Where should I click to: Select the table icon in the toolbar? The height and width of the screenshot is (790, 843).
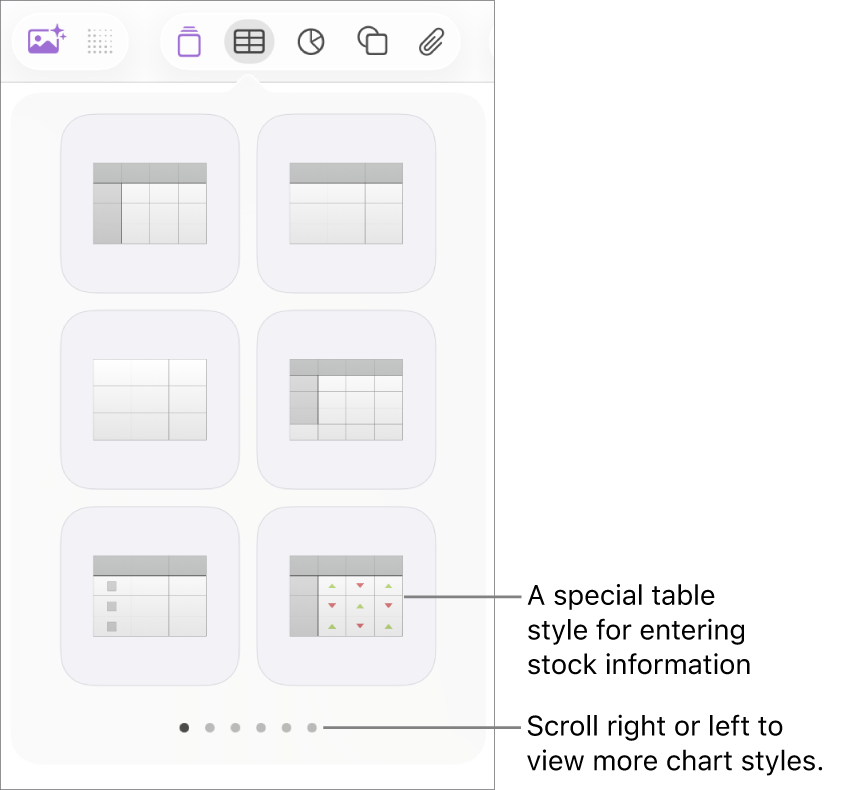[249, 40]
